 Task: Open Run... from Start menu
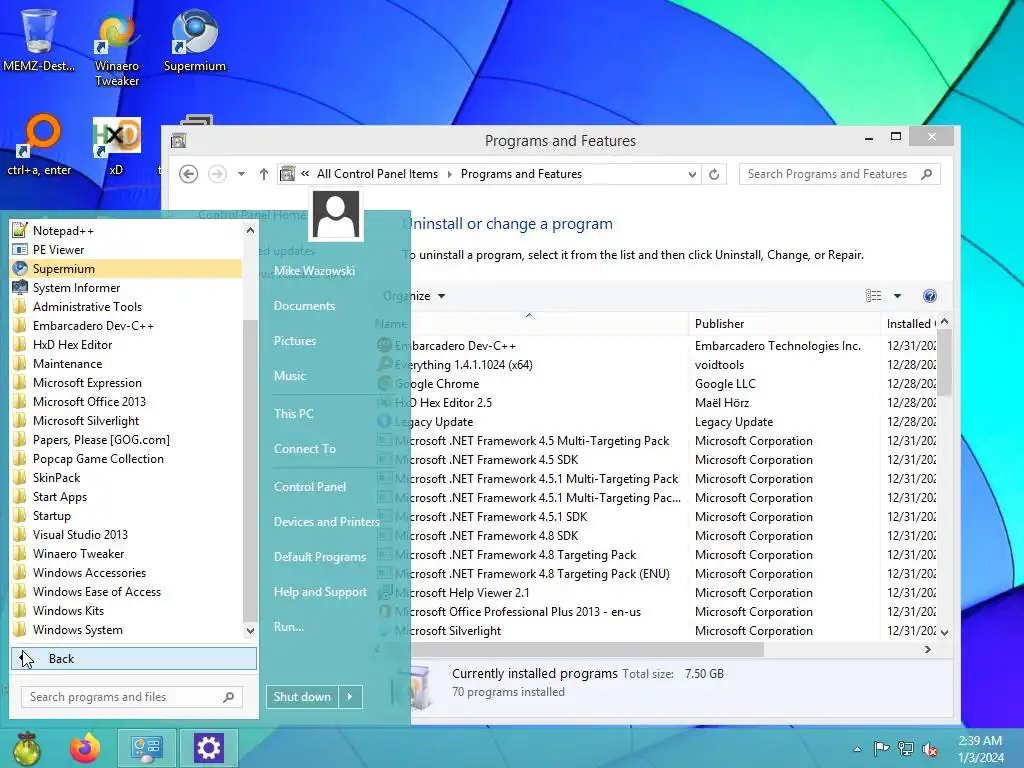289,627
